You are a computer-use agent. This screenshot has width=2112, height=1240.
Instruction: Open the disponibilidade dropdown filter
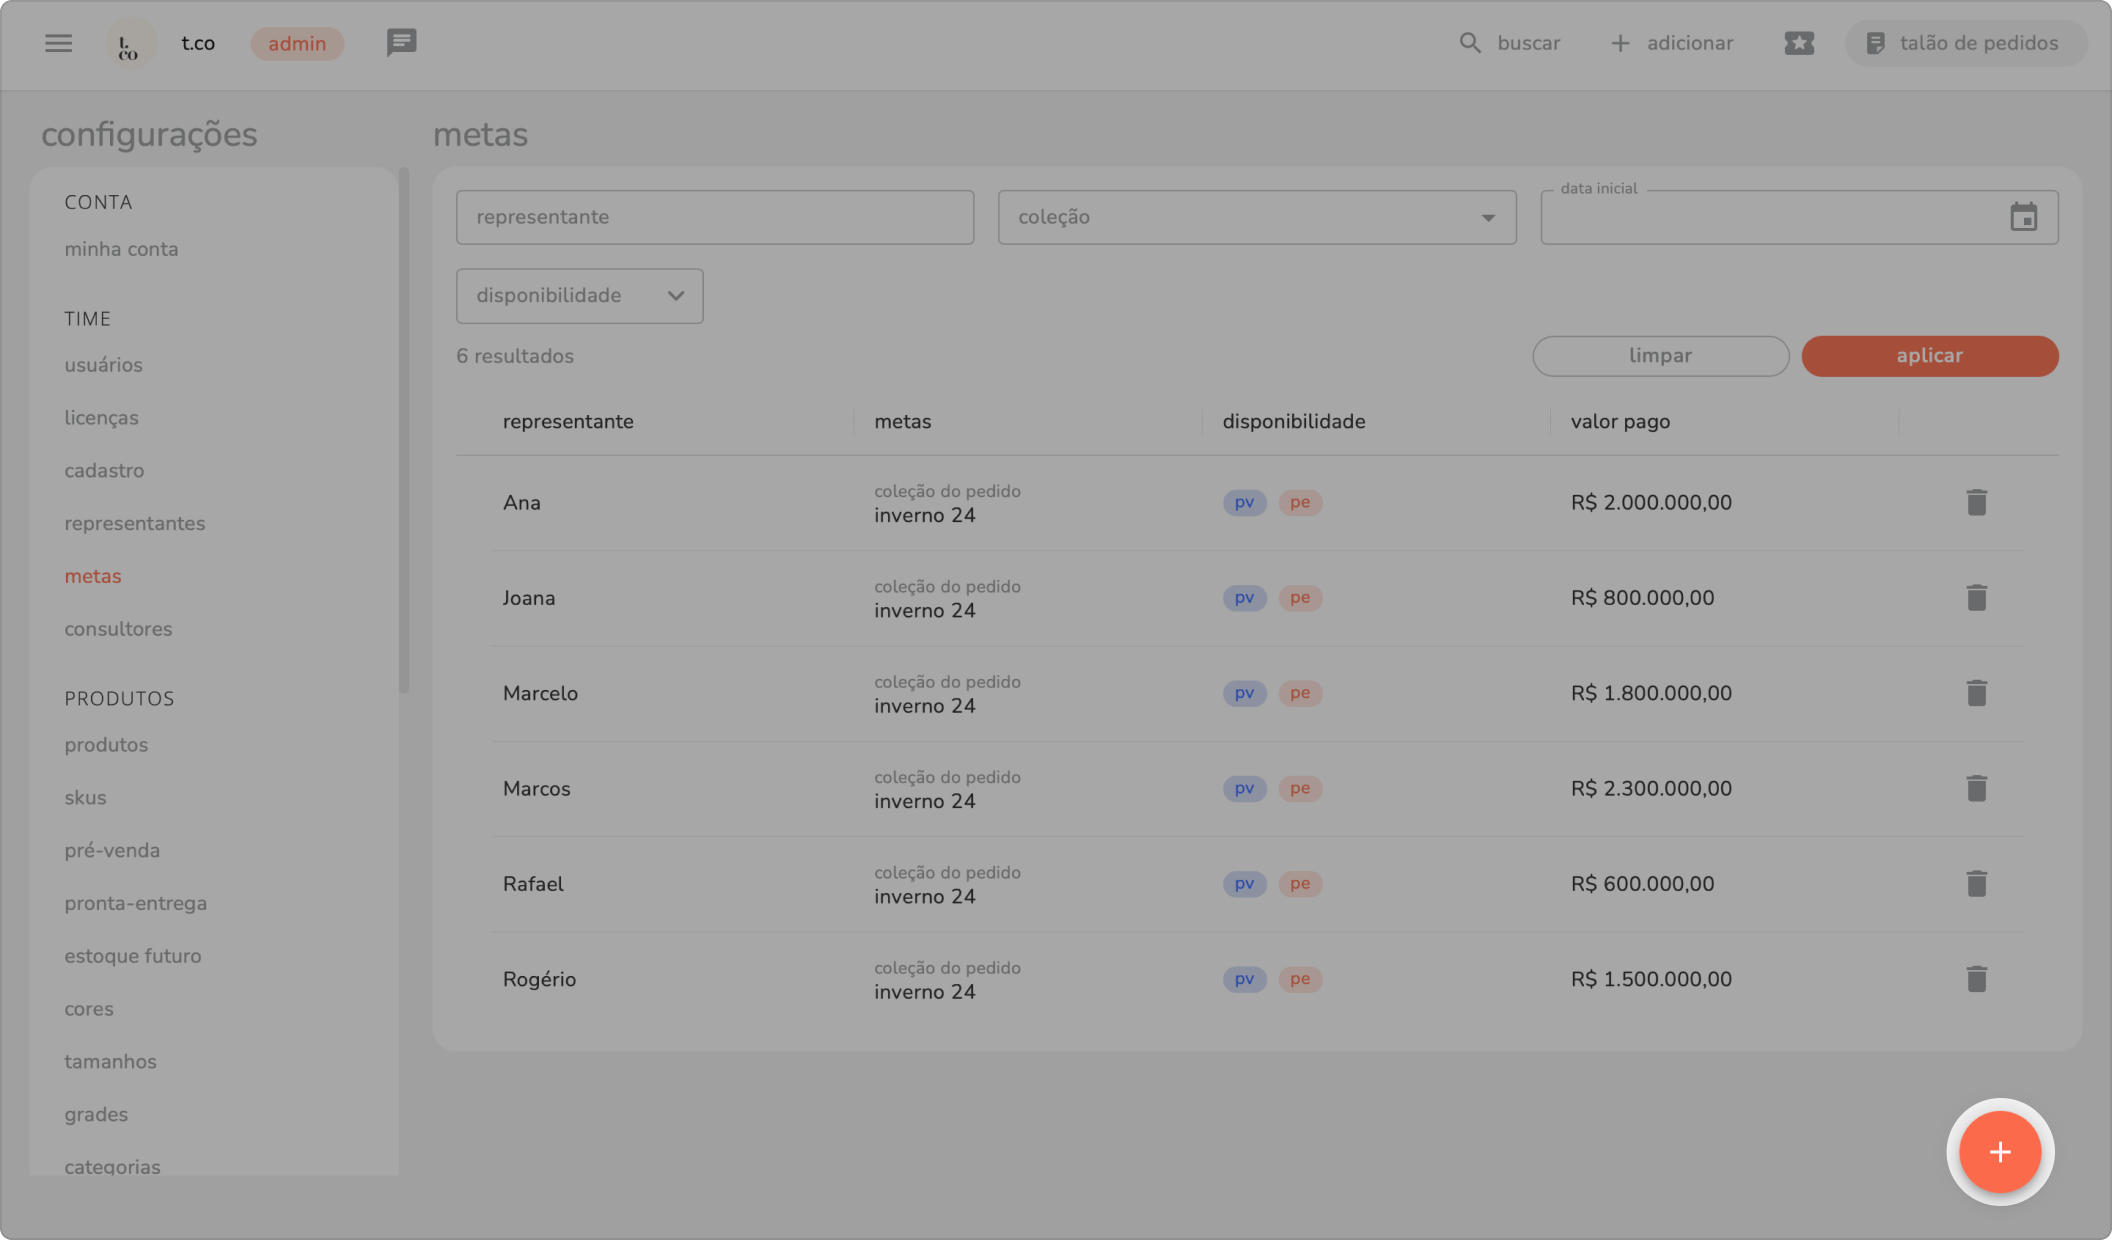click(x=579, y=296)
